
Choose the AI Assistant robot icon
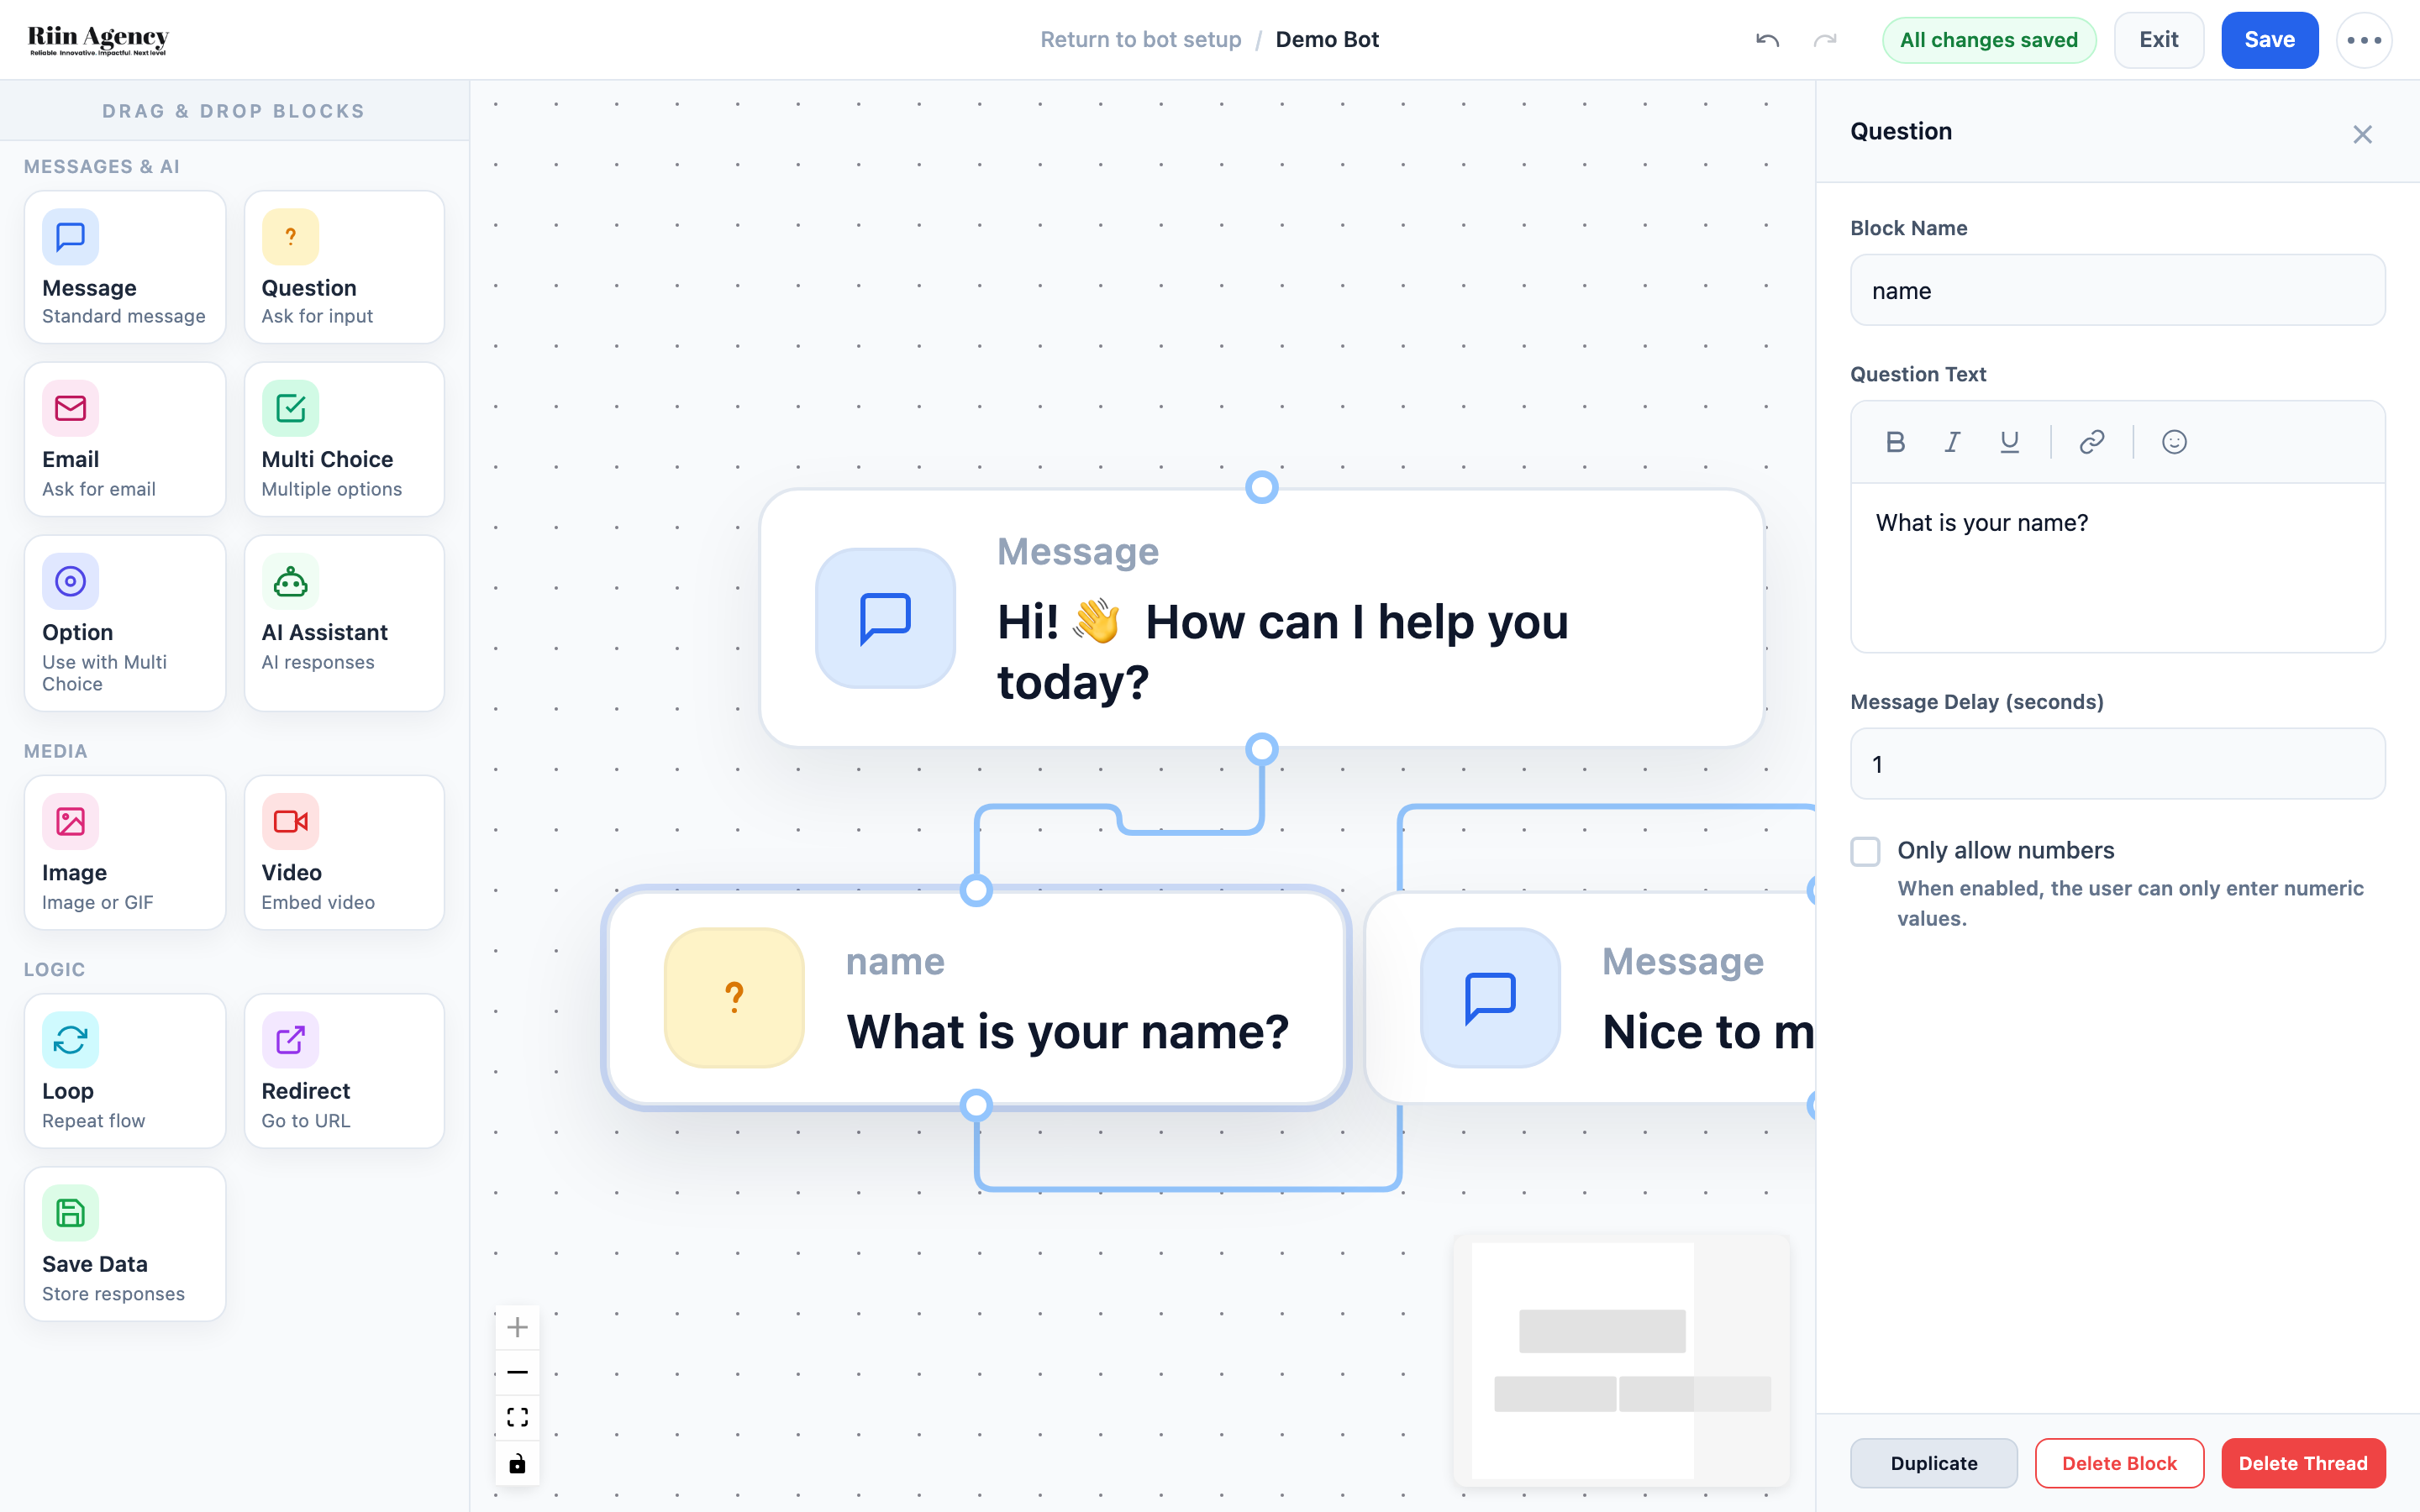pos(290,581)
